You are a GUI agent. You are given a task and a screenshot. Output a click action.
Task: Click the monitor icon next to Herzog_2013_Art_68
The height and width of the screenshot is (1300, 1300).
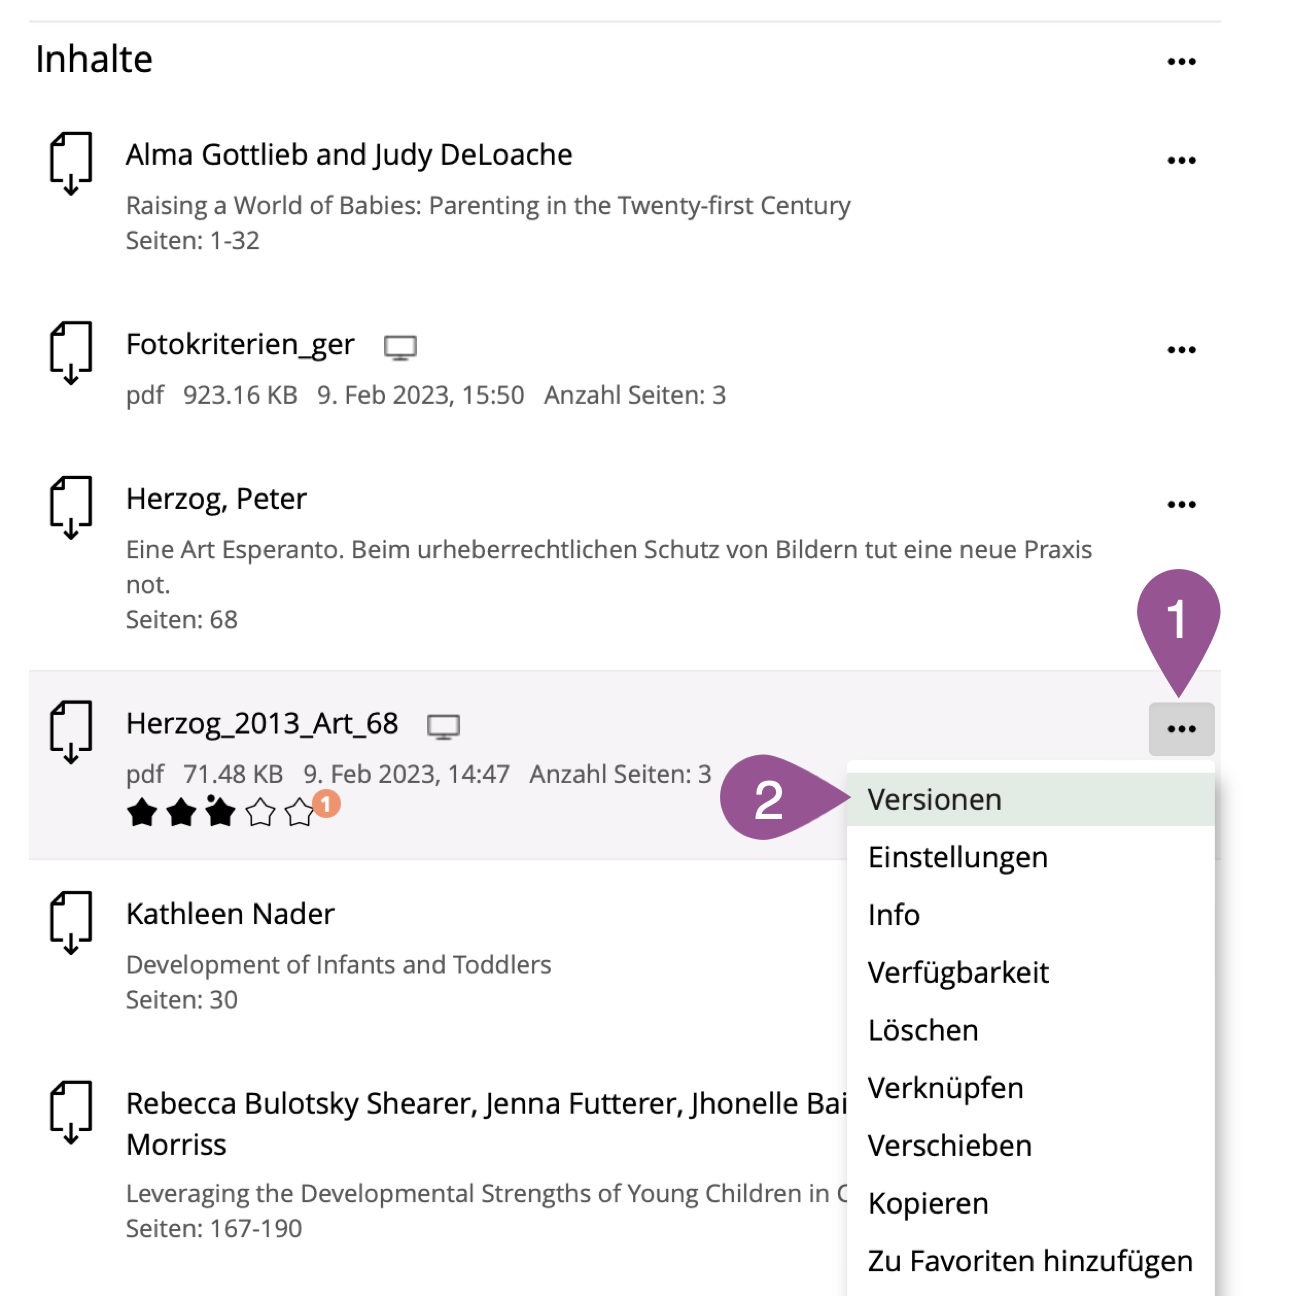[x=443, y=727]
